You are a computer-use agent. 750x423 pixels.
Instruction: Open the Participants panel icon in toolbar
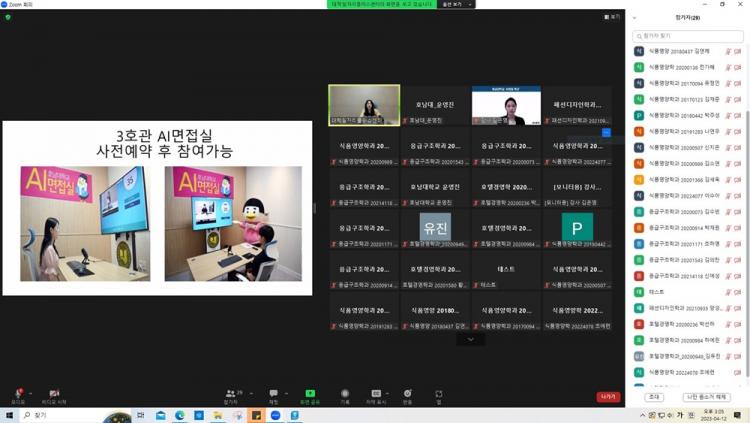coord(231,394)
